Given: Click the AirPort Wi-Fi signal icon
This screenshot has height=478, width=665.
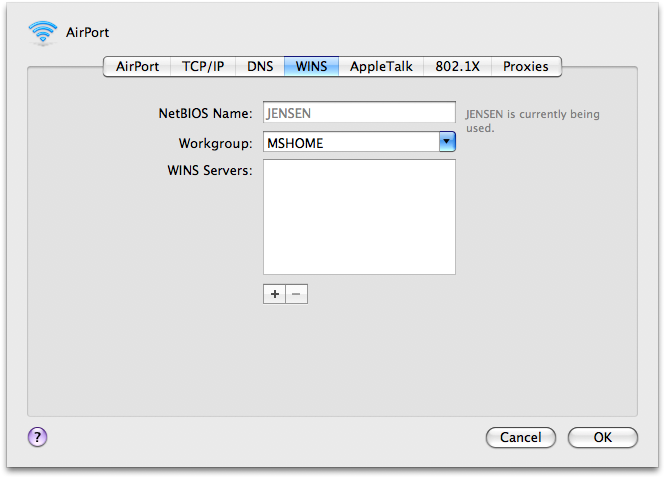Looking at the screenshot, I should pos(44,33).
